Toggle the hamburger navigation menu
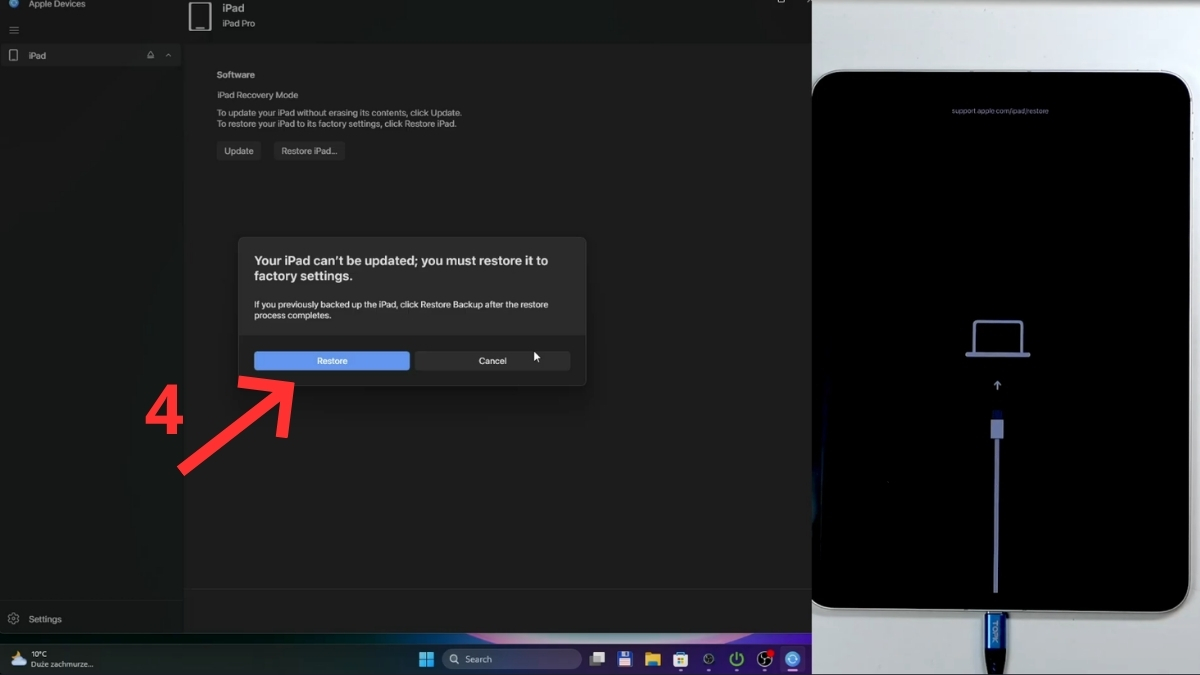Viewport: 1200px width, 675px height. click(14, 30)
